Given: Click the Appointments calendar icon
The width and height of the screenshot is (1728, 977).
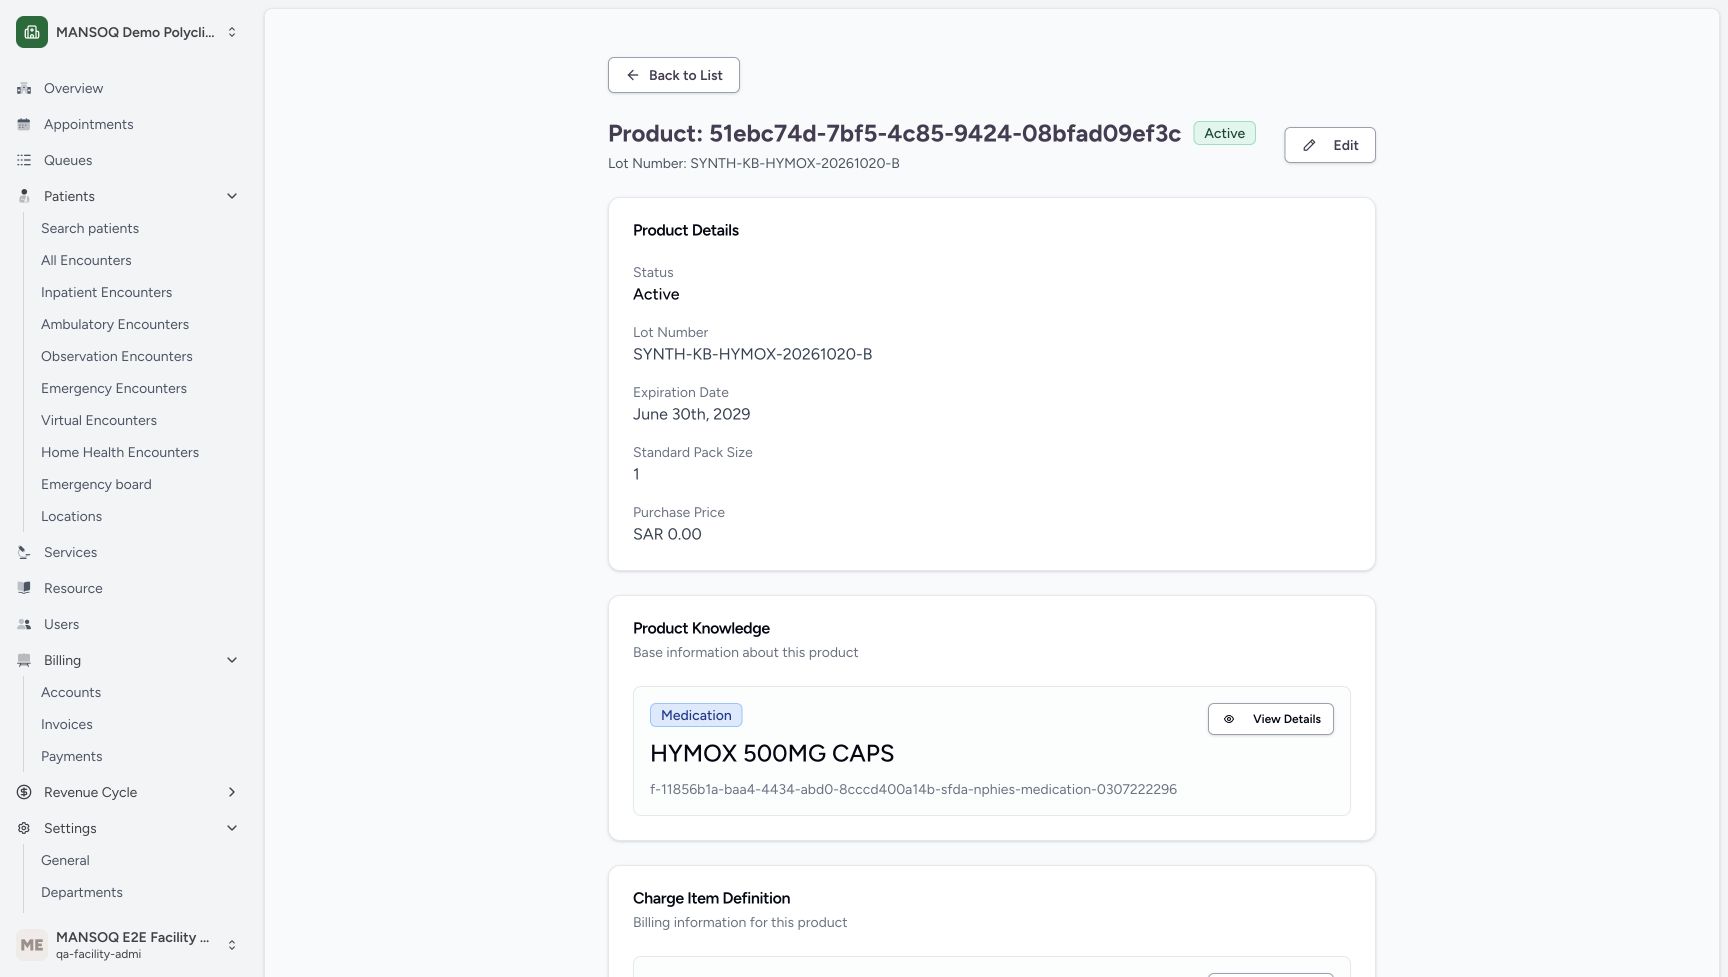Looking at the screenshot, I should tap(24, 124).
